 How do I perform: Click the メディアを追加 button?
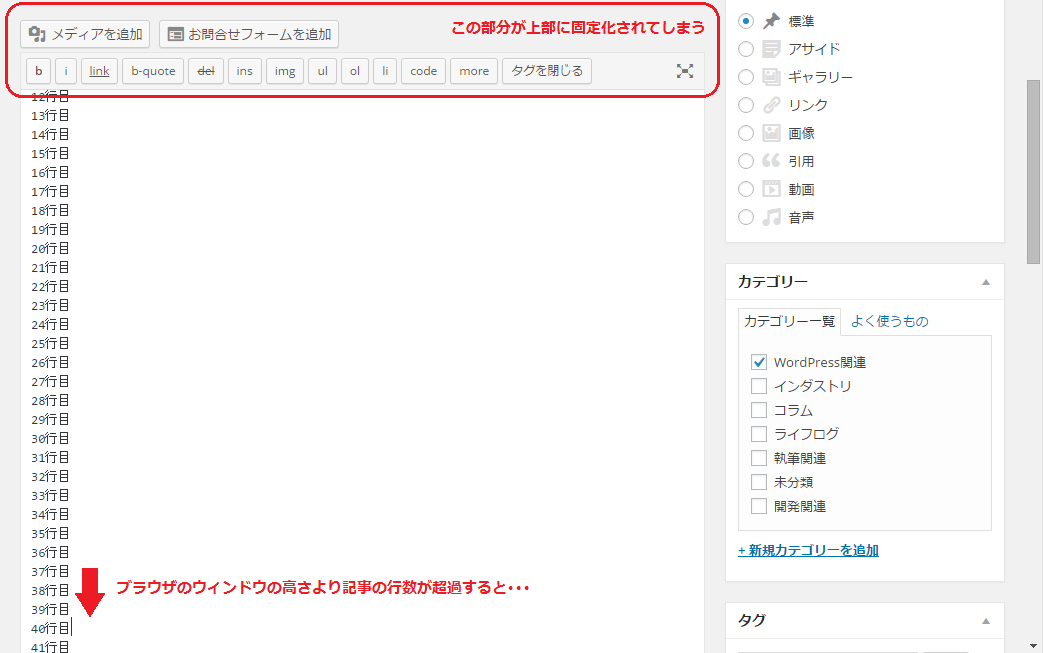(85, 33)
